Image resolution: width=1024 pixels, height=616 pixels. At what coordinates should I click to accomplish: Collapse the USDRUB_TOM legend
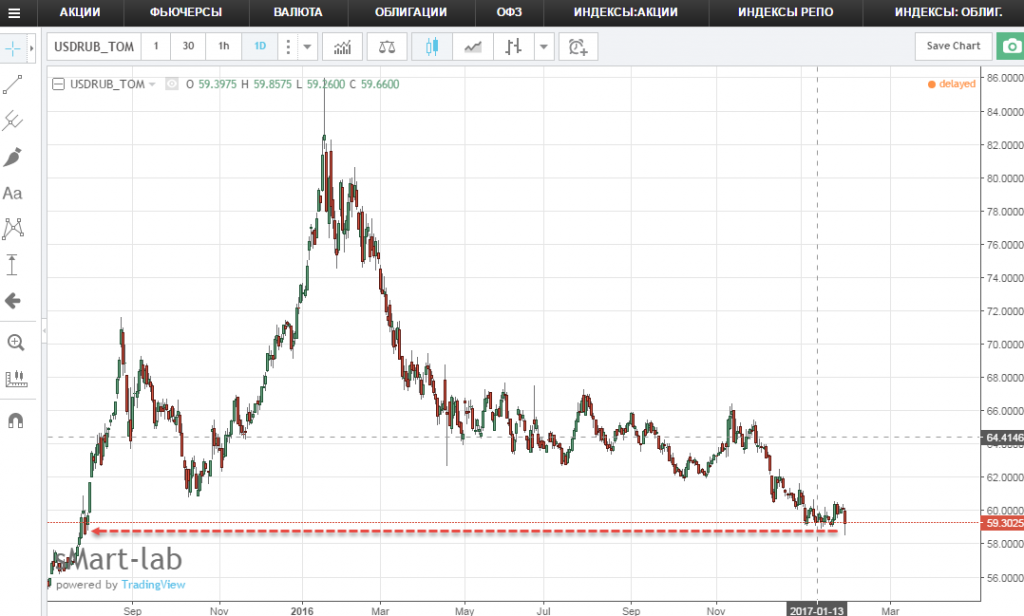[58, 85]
